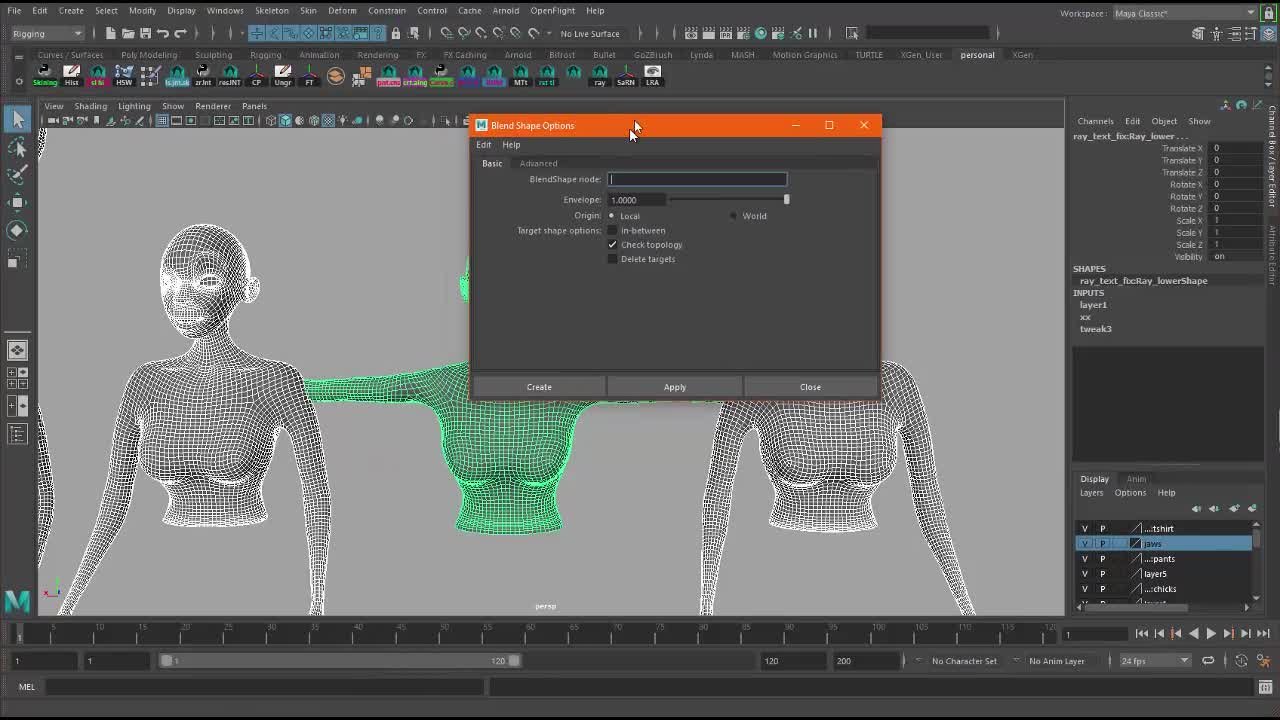The image size is (1280, 720).
Task: Click the Create button in Blend Shape Options
Action: point(539,387)
